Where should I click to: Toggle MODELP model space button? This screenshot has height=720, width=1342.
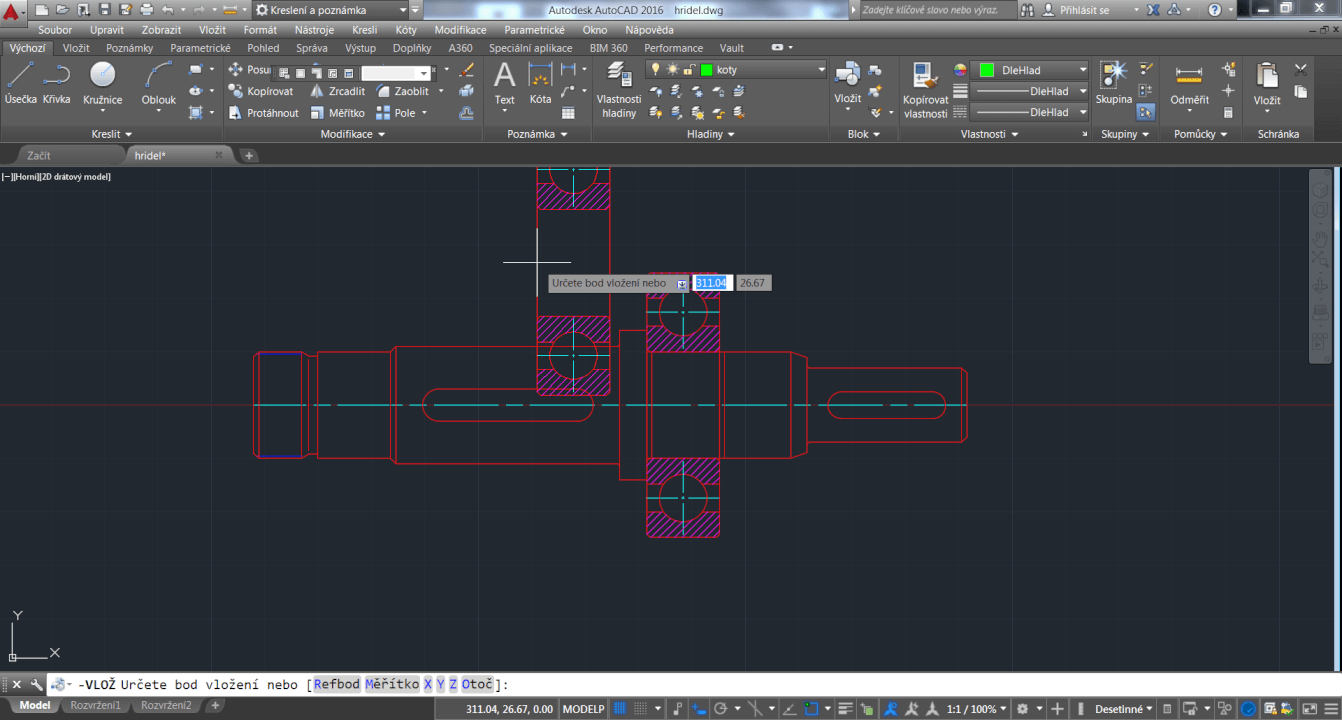click(584, 709)
